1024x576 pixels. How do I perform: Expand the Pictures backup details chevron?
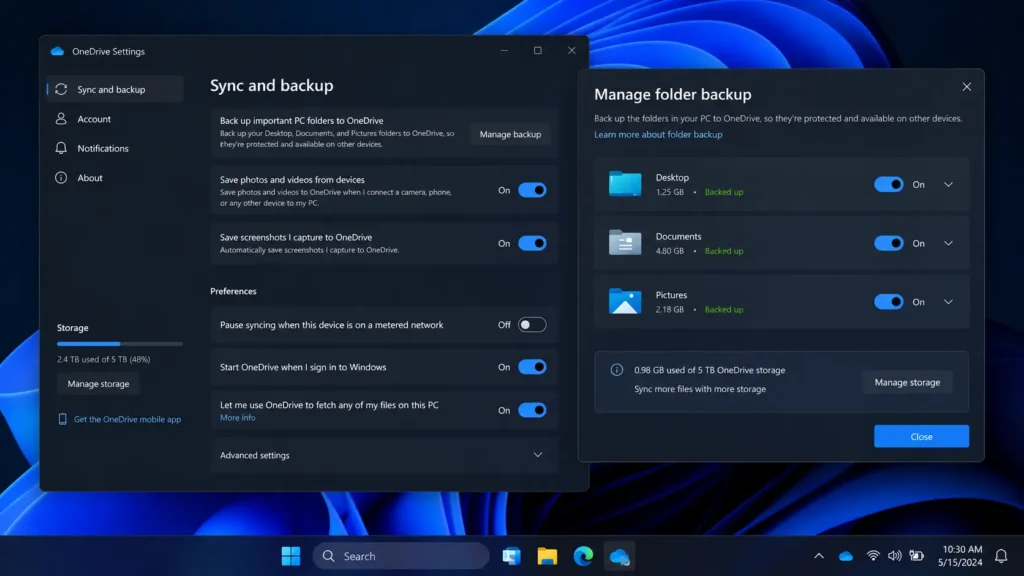(948, 302)
